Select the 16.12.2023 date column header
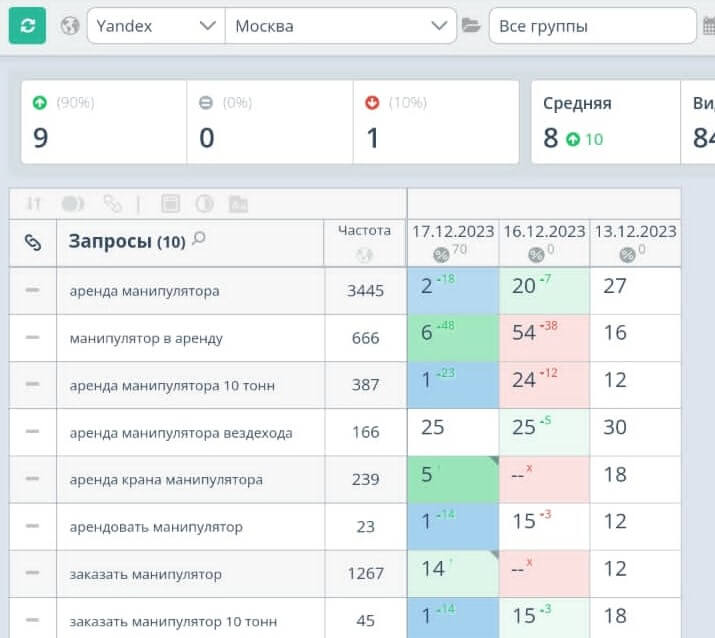The image size is (715, 638). point(544,231)
